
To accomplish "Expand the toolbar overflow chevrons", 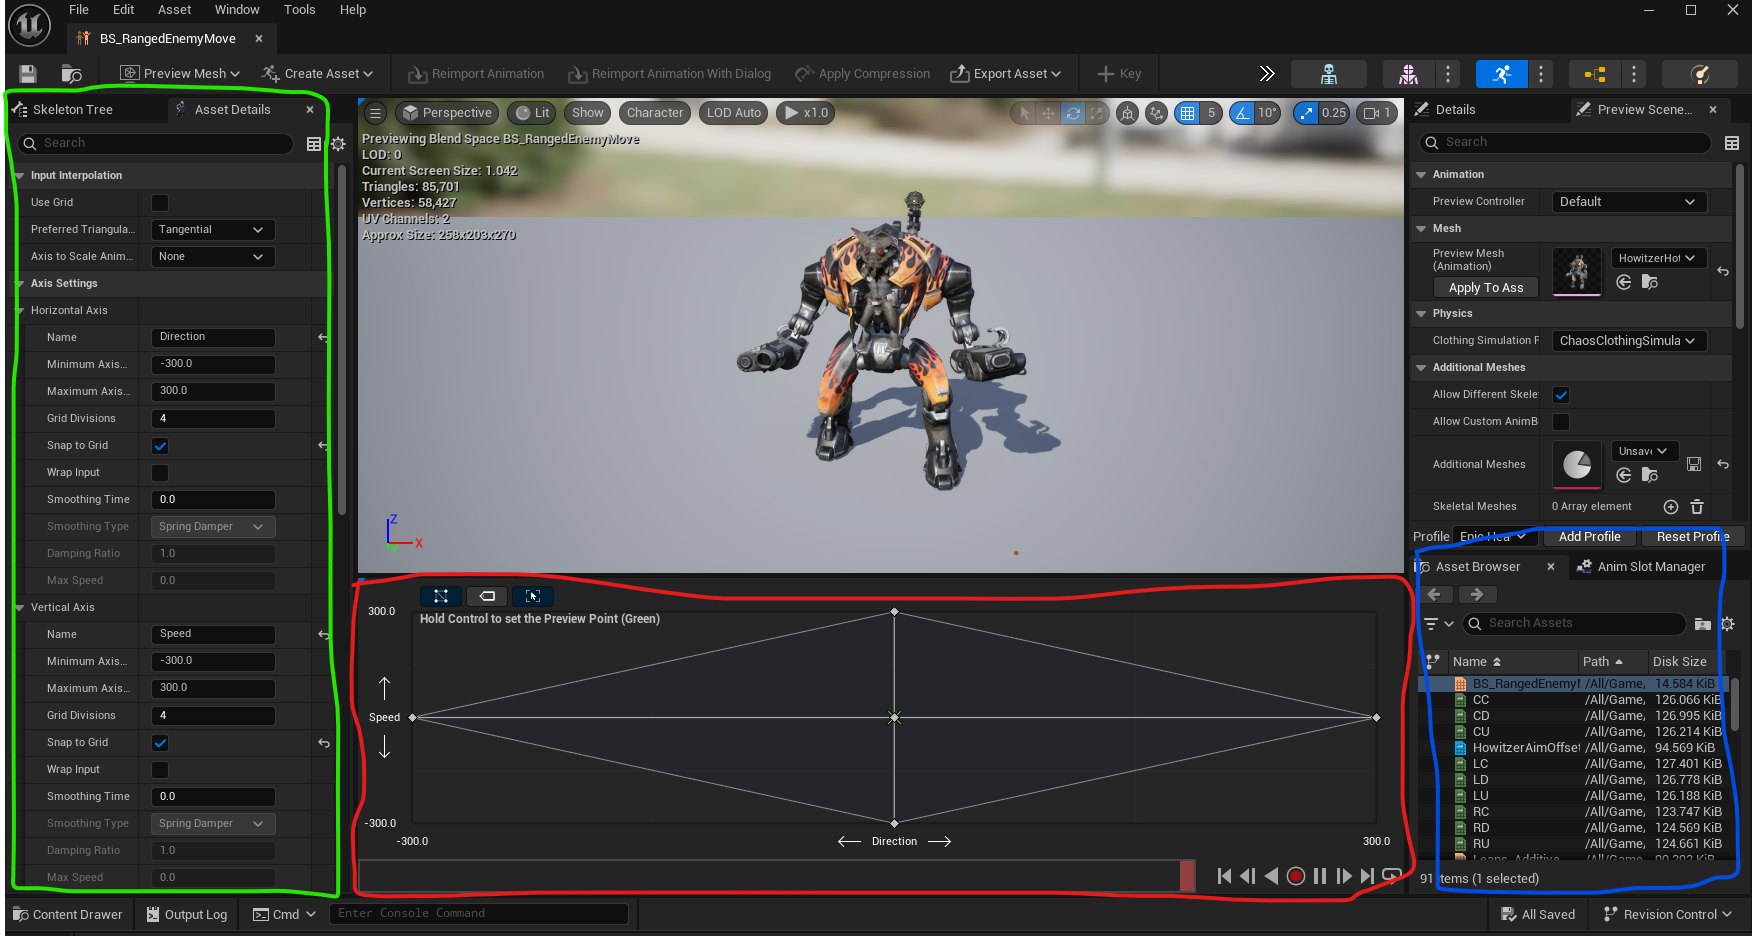I will [x=1267, y=74].
